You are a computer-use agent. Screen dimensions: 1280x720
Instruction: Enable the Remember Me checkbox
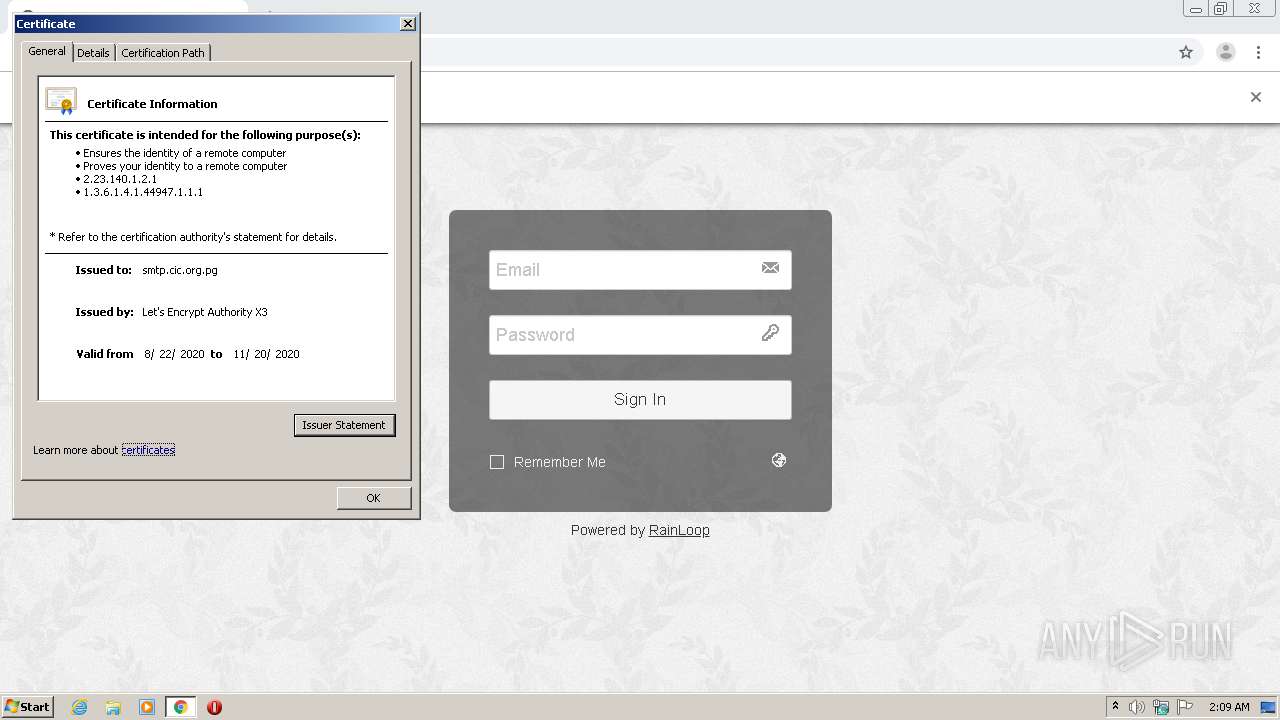pyautogui.click(x=497, y=462)
